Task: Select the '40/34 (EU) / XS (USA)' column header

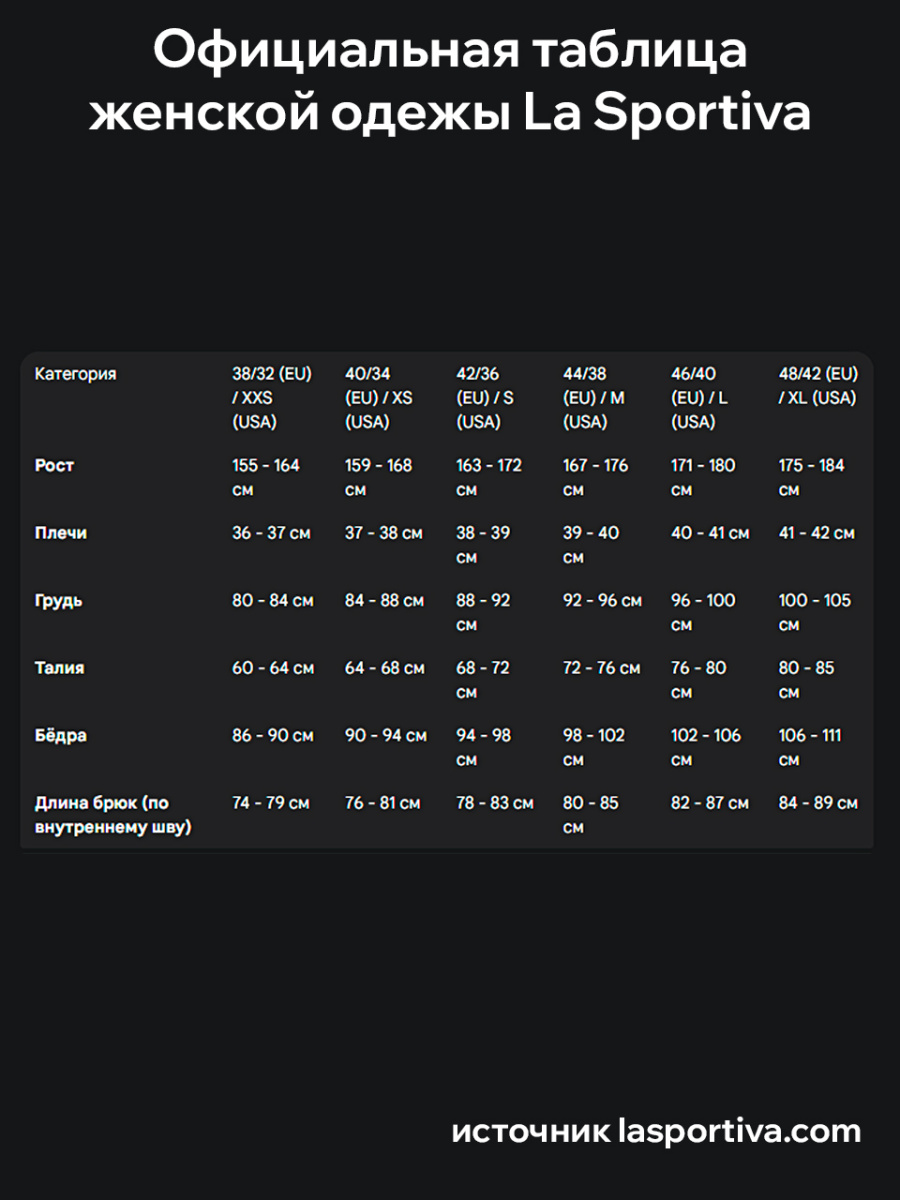Action: coord(379,398)
